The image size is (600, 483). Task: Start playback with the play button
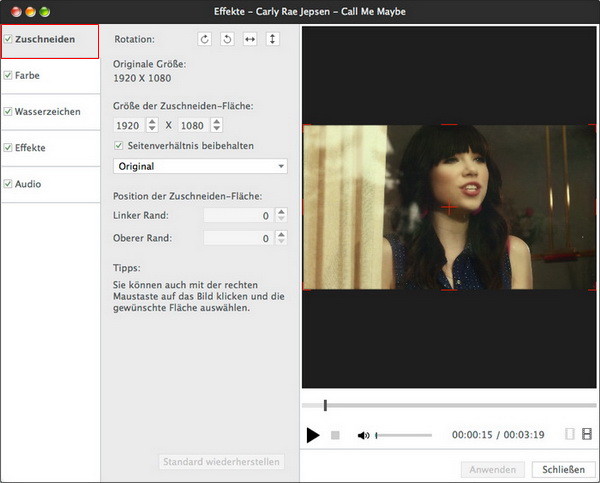313,435
